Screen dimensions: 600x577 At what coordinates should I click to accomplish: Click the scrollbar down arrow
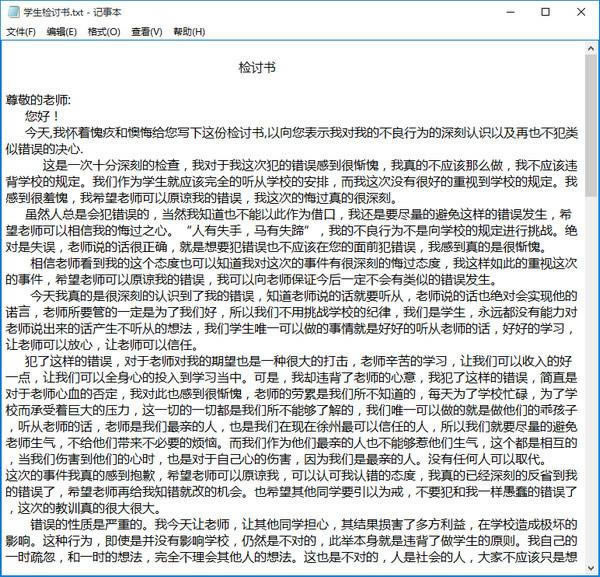pos(590,568)
